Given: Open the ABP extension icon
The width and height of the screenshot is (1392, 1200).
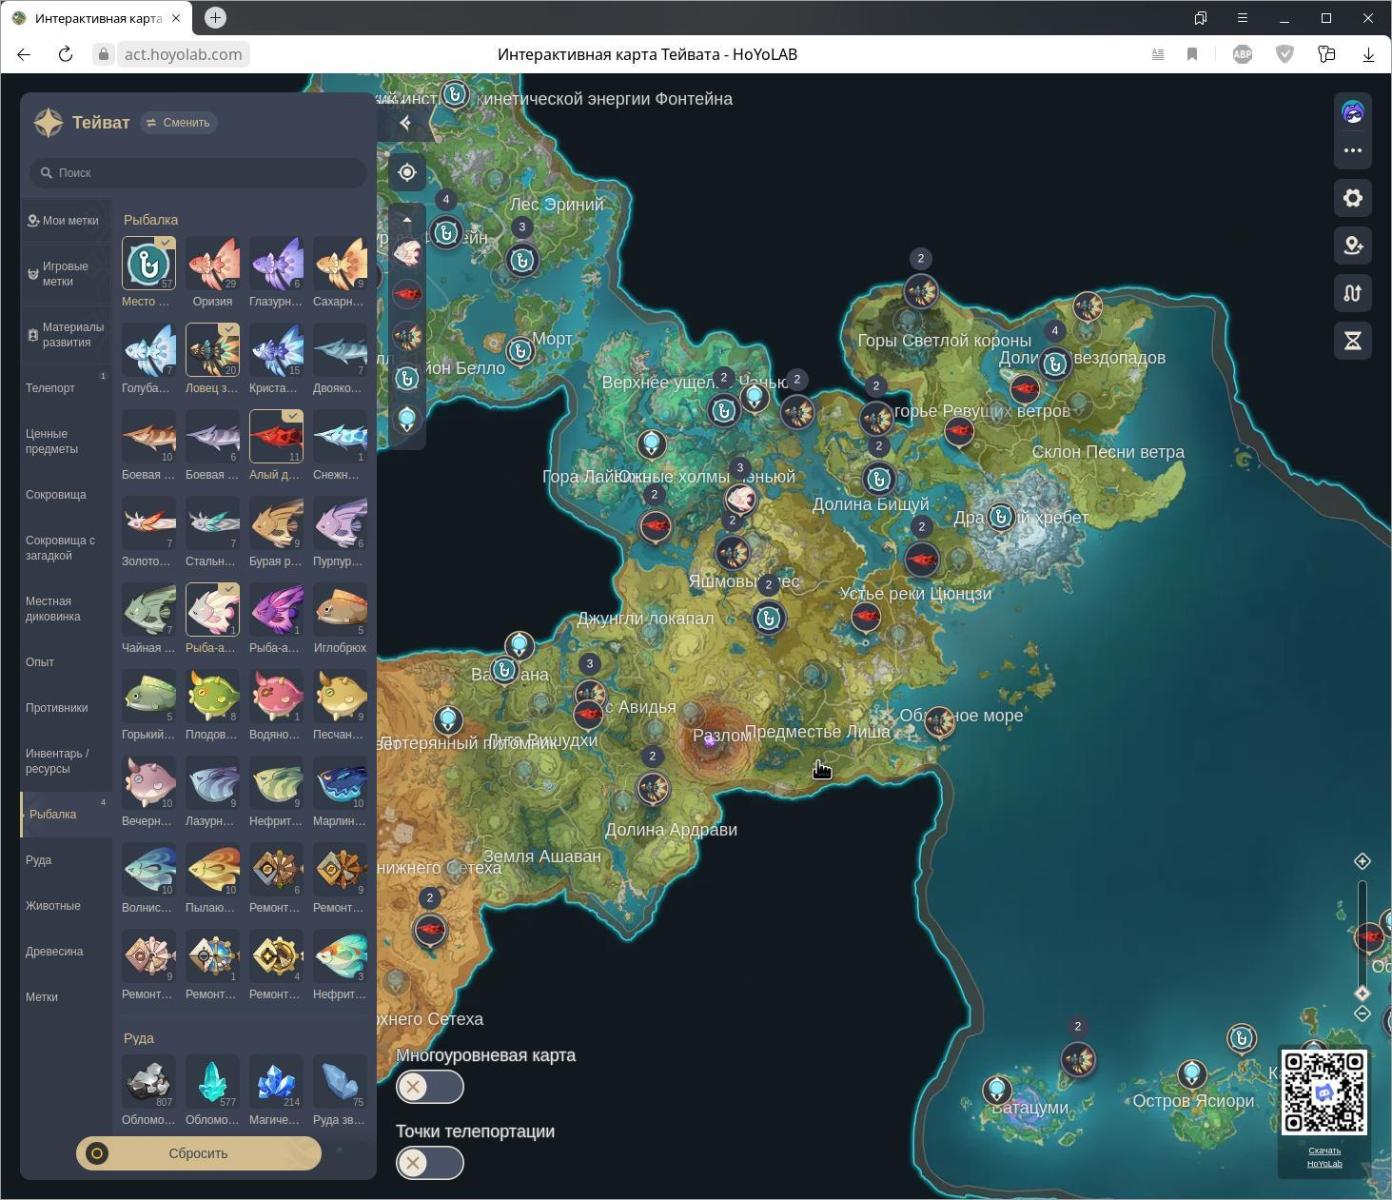Looking at the screenshot, I should coord(1242,54).
